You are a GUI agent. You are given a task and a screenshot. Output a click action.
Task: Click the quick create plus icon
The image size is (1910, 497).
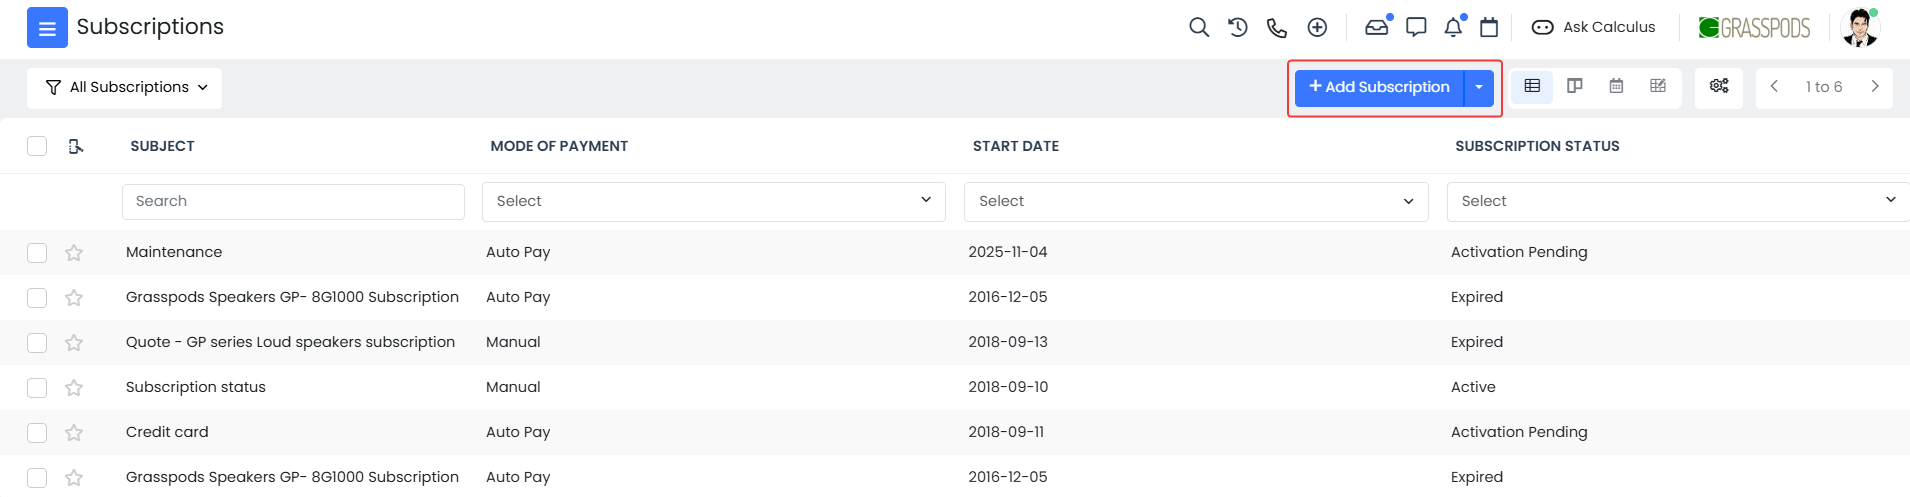[1317, 28]
